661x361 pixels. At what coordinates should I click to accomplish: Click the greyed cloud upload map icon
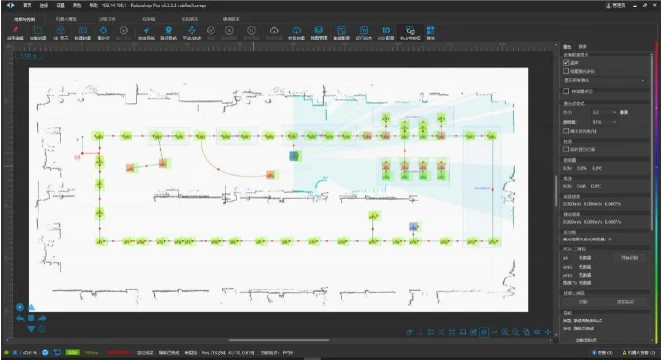pos(274,30)
